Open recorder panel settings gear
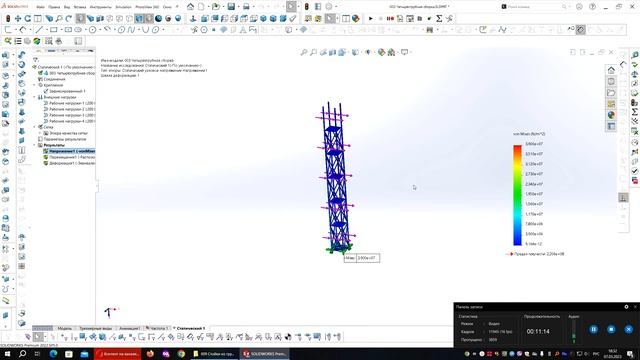The image size is (640, 360). pos(626,307)
